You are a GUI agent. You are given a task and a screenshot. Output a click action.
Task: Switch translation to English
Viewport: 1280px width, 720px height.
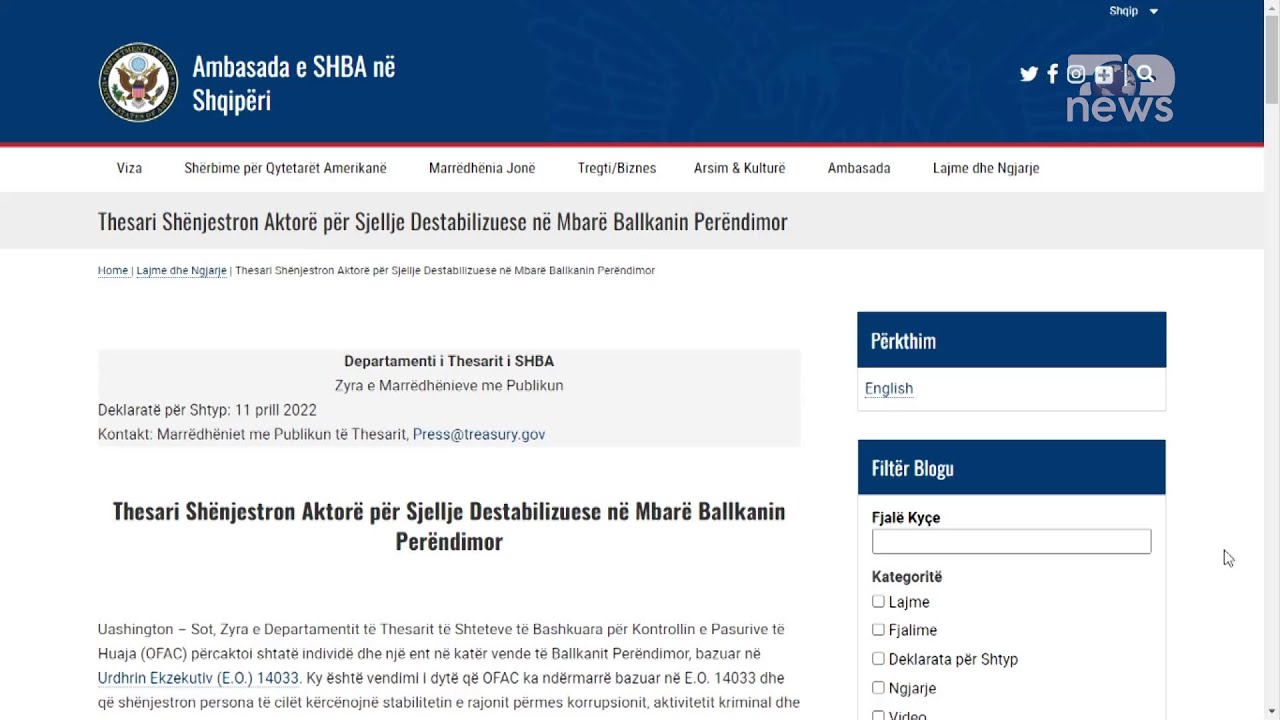(x=889, y=388)
